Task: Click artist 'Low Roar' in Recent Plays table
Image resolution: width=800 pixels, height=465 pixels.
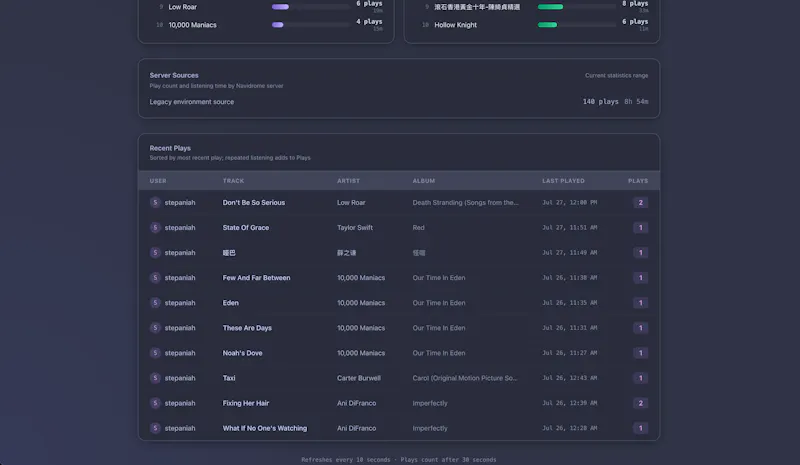Action: [x=351, y=203]
